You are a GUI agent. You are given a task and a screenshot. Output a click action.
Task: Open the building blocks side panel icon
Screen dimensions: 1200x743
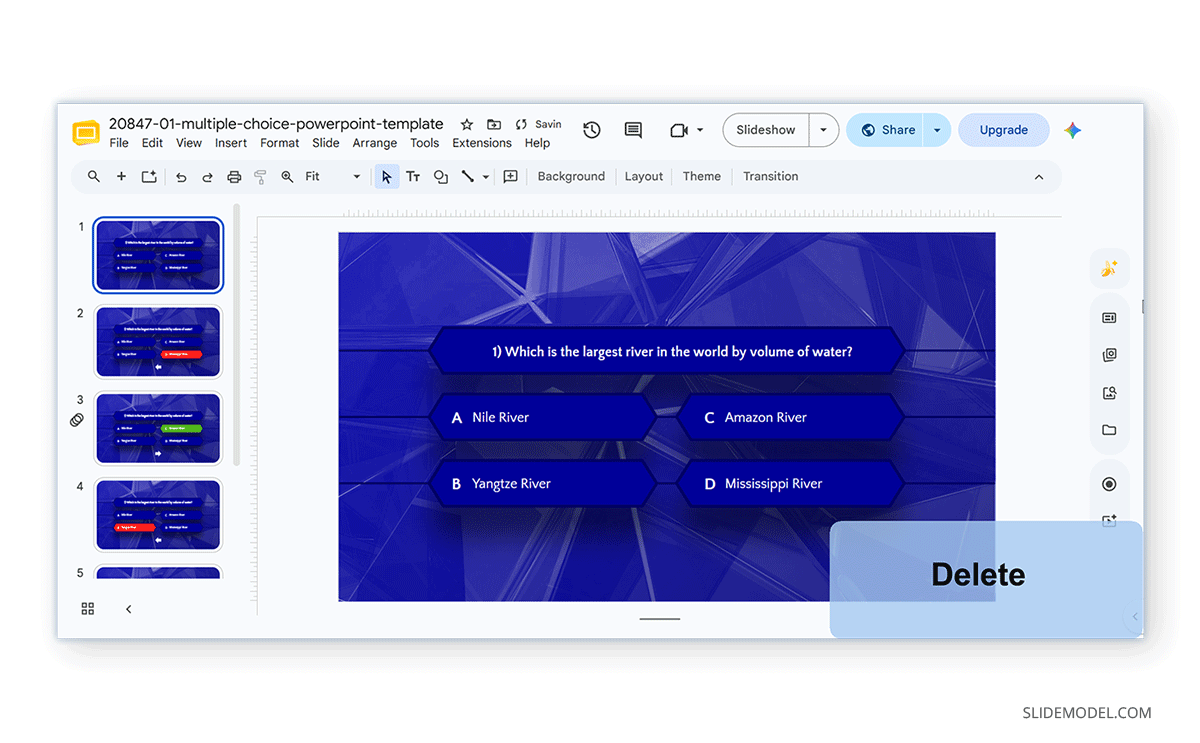pos(1109,355)
